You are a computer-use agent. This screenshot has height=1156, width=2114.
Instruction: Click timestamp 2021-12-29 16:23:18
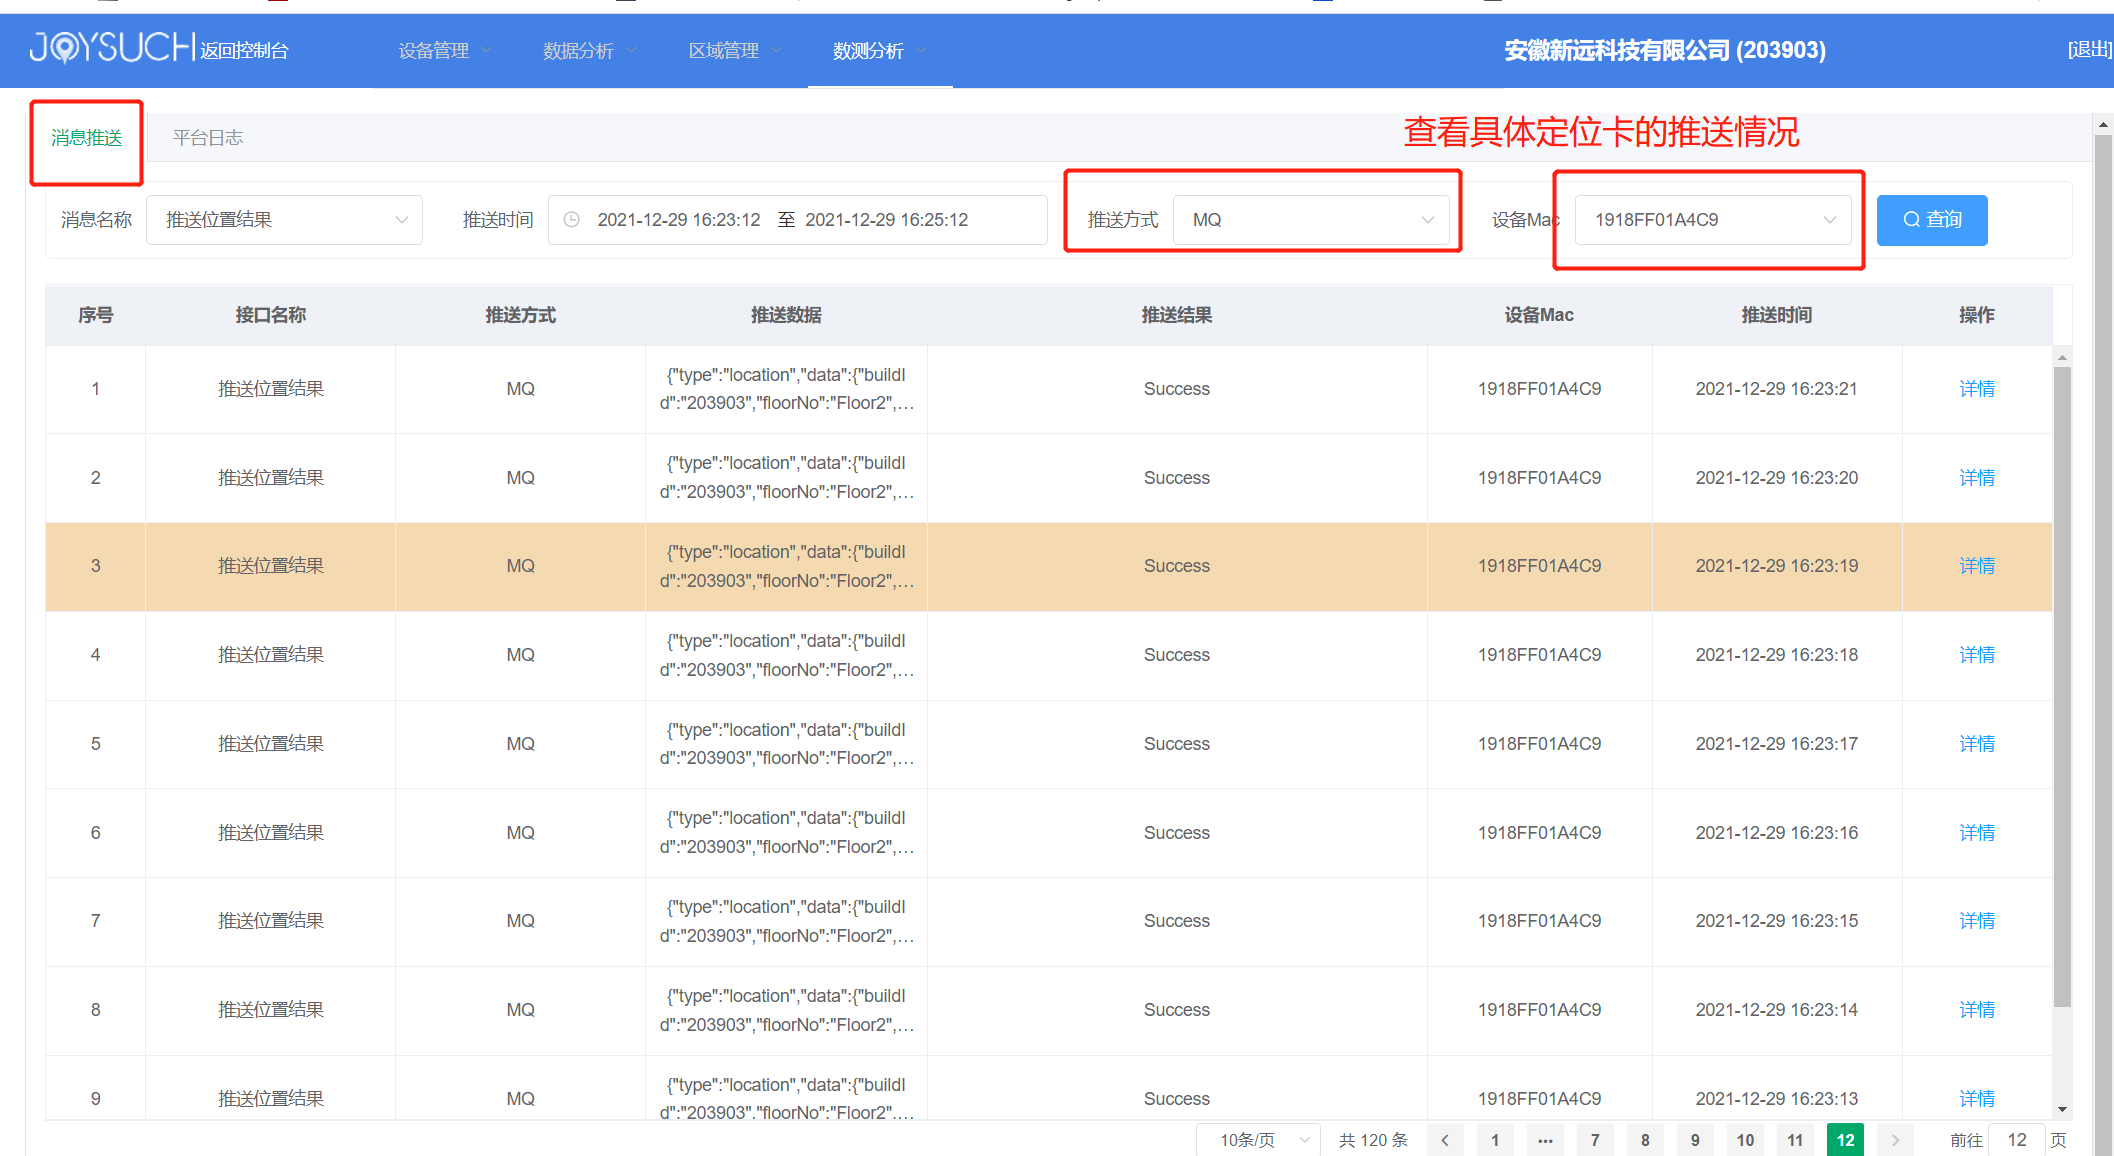(1776, 655)
